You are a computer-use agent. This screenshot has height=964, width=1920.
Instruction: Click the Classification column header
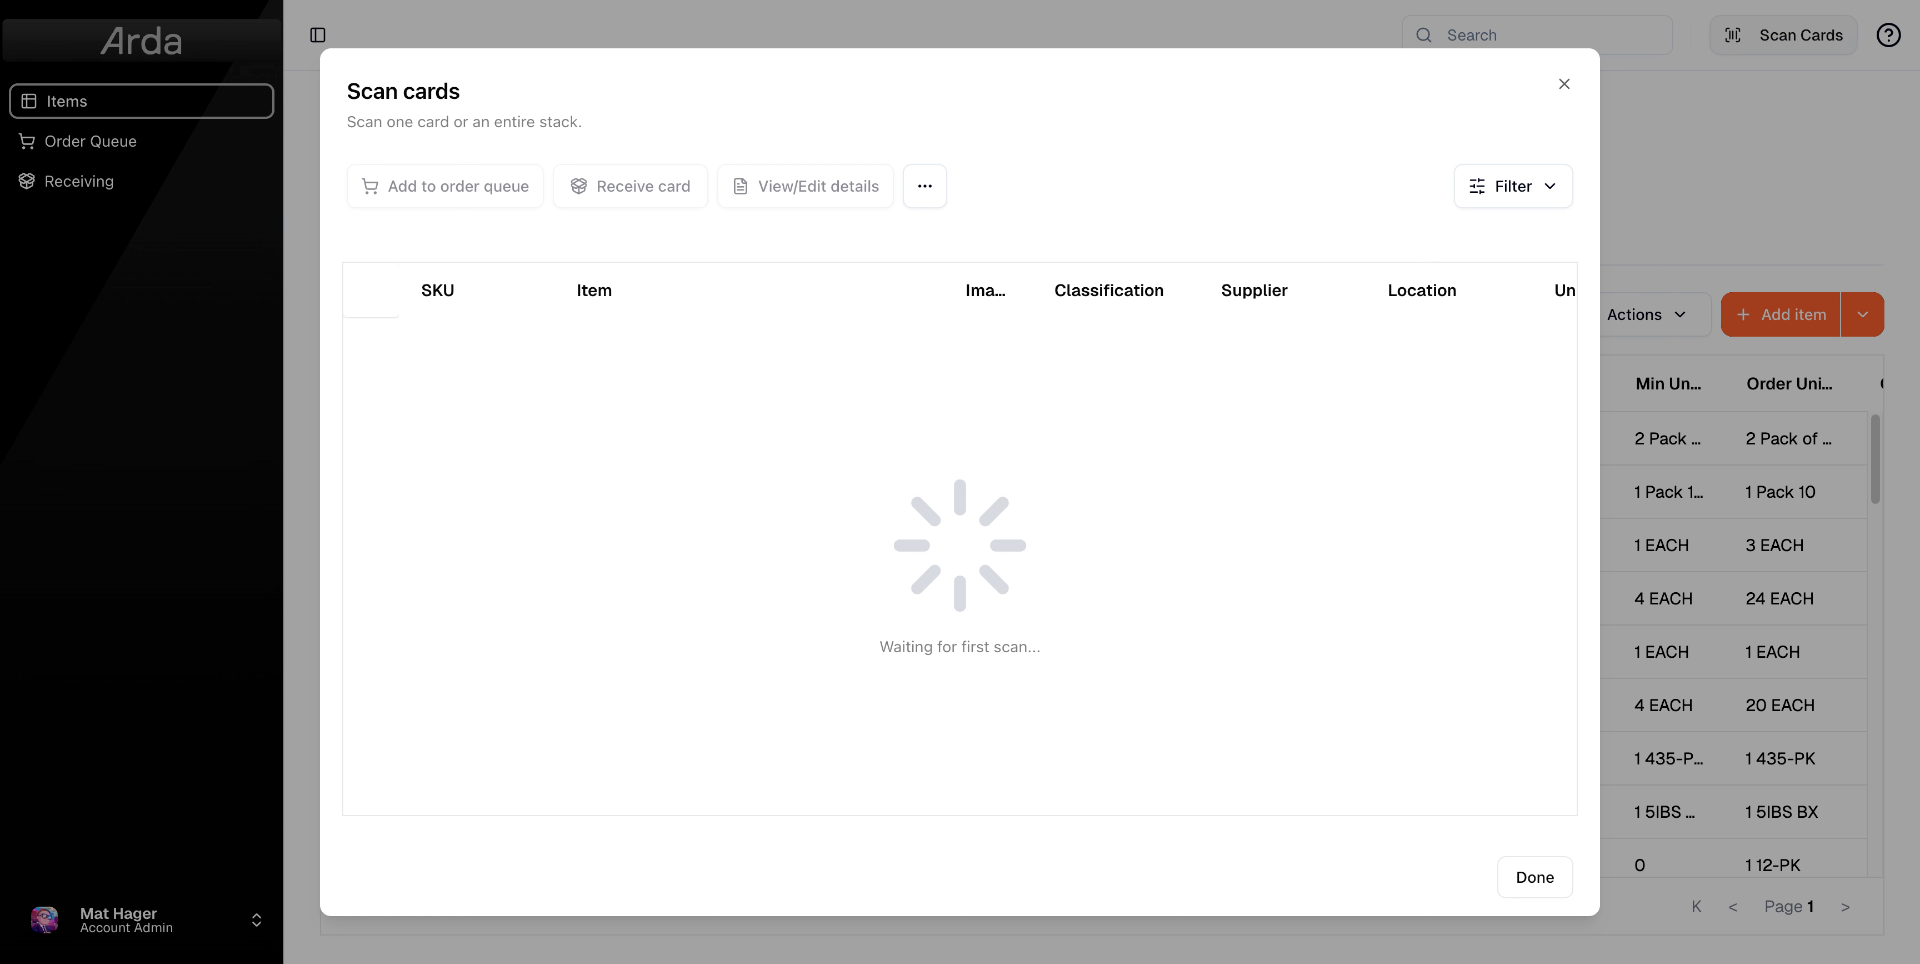click(1109, 290)
